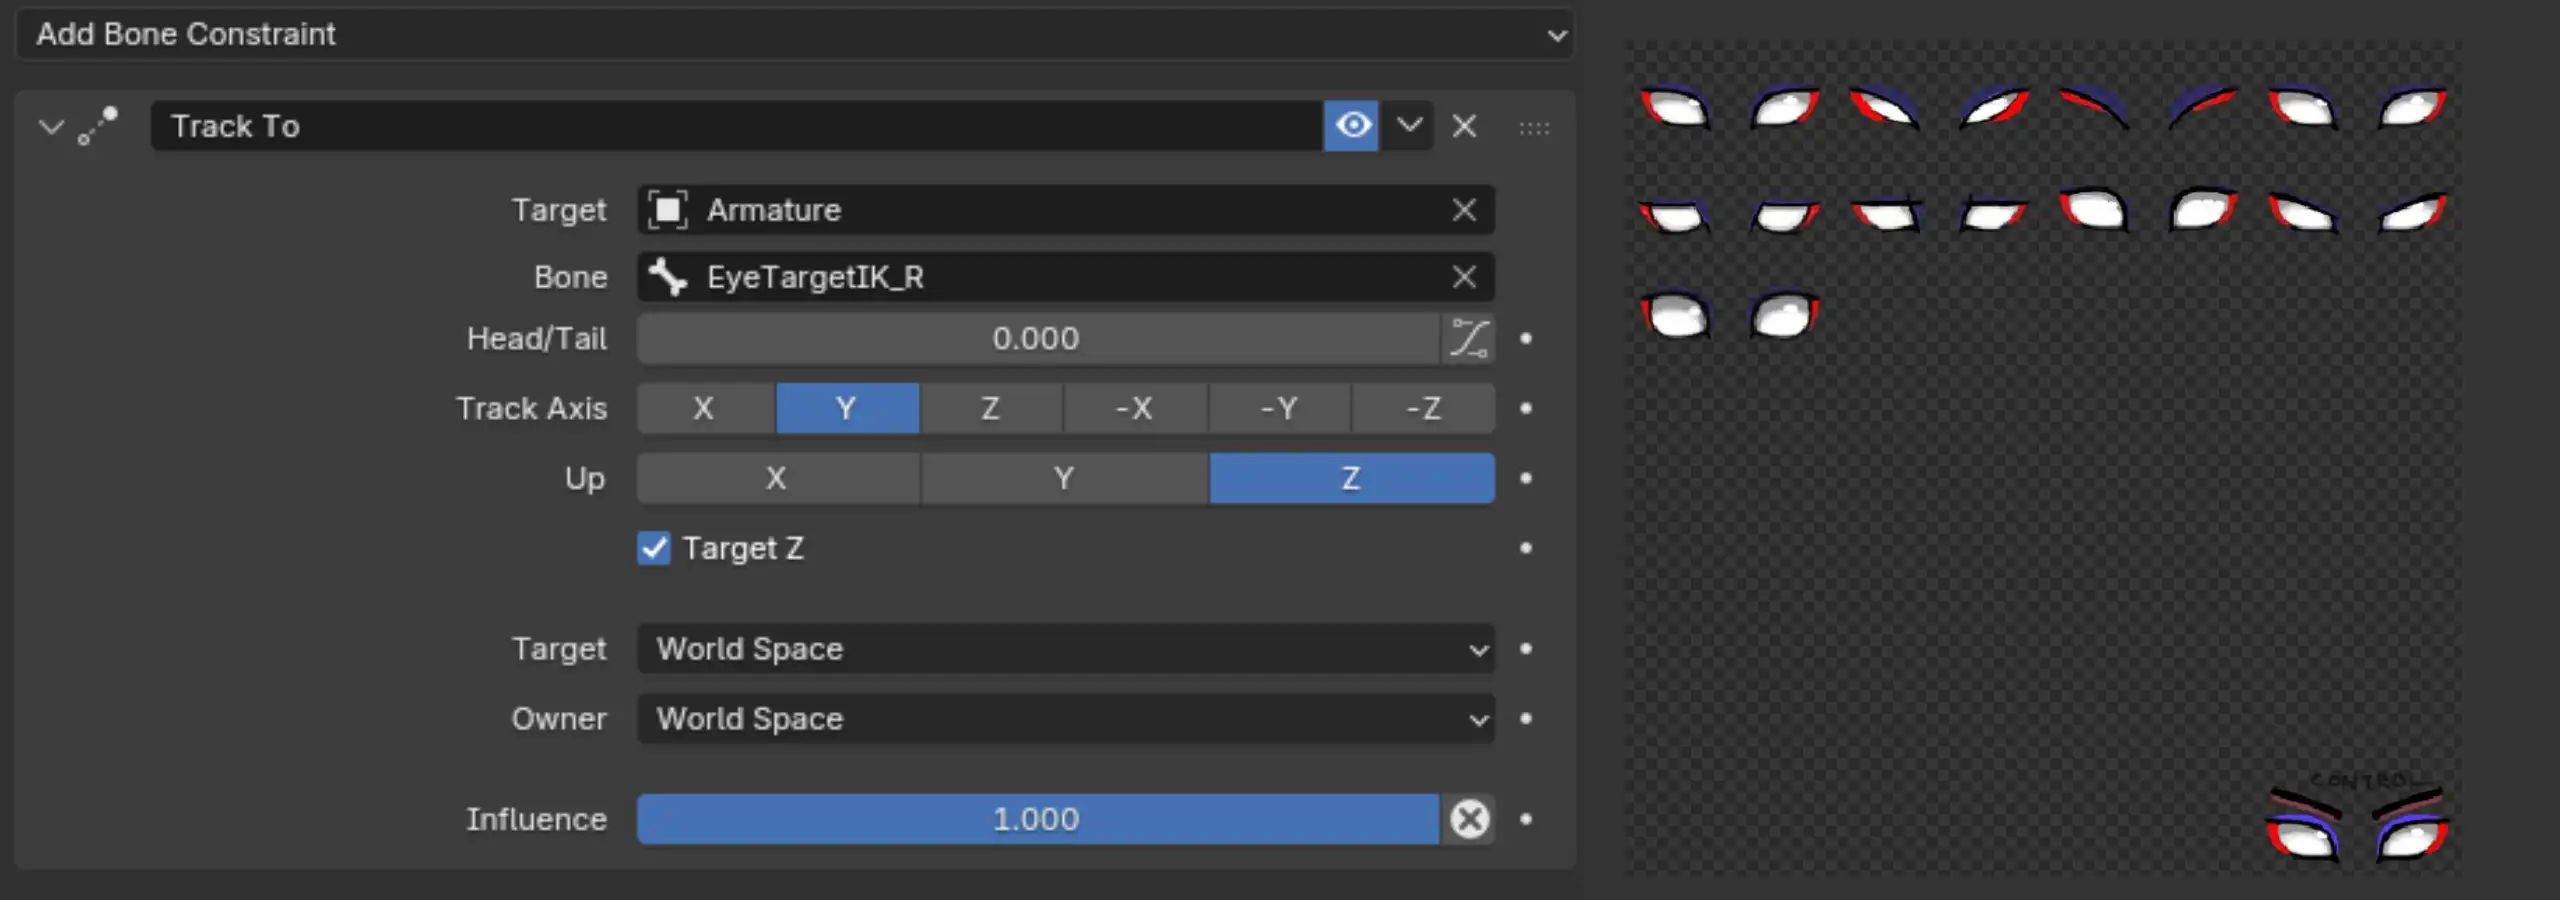
Task: Disable and keep transform beside Influence
Action: coord(1469,819)
